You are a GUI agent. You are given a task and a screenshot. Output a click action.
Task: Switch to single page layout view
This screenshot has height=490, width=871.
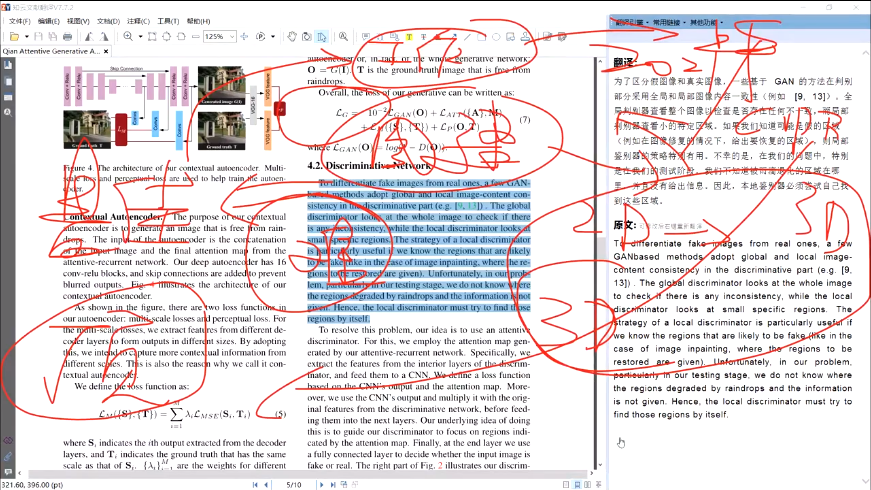565,484
